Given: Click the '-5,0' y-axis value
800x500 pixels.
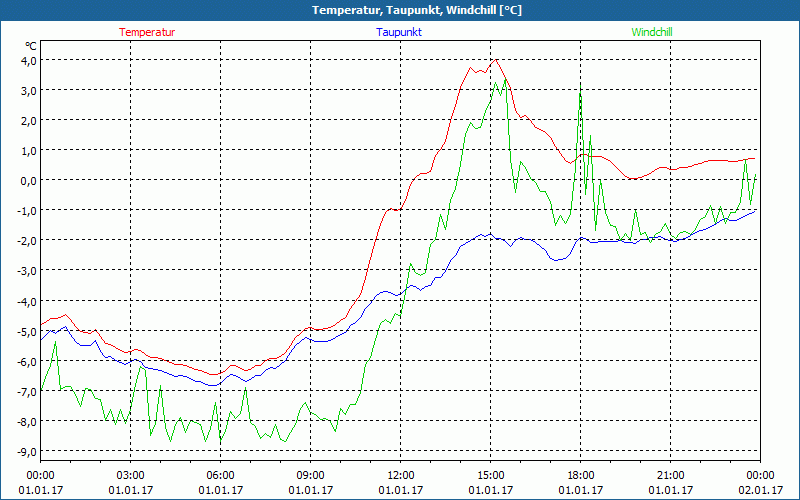Looking at the screenshot, I should click(x=27, y=331).
